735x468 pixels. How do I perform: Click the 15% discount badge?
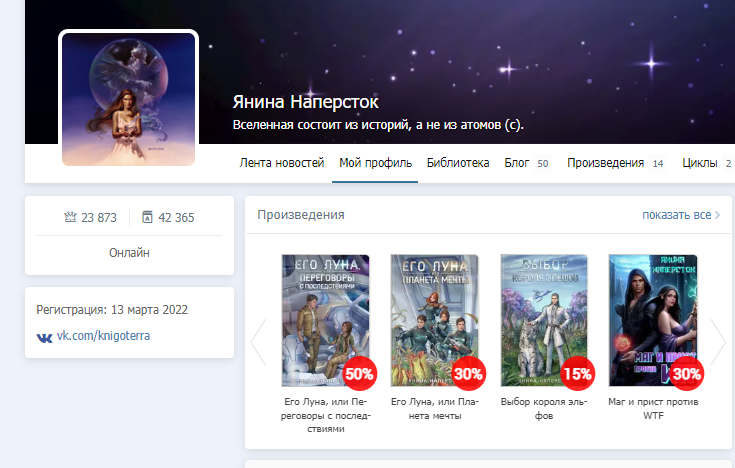(x=578, y=374)
